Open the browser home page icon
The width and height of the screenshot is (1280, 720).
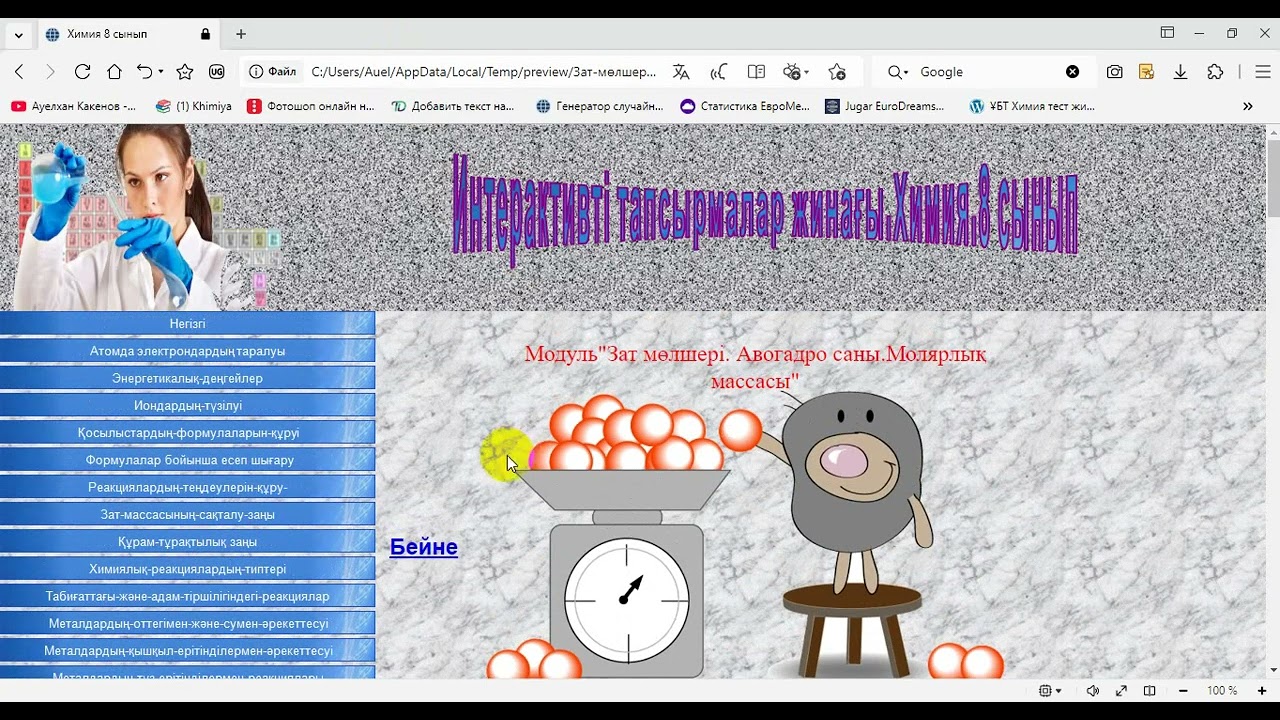[x=114, y=72]
